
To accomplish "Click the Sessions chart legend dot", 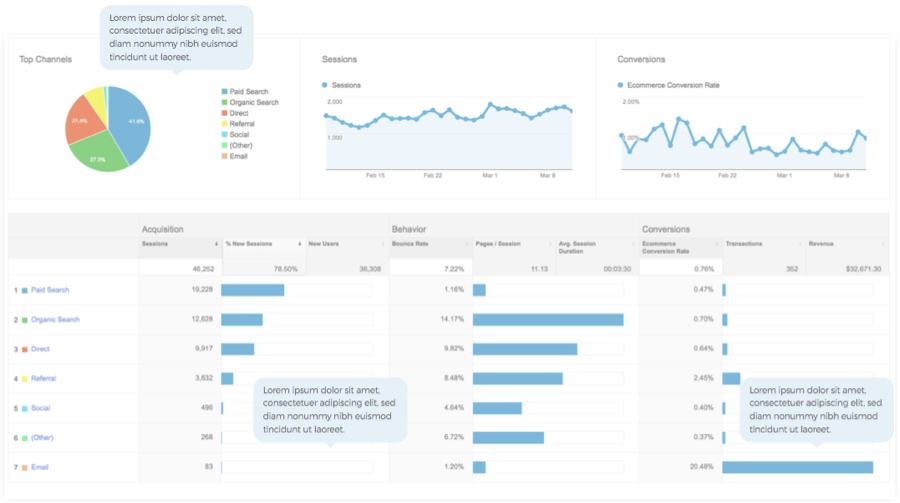I will coord(325,85).
